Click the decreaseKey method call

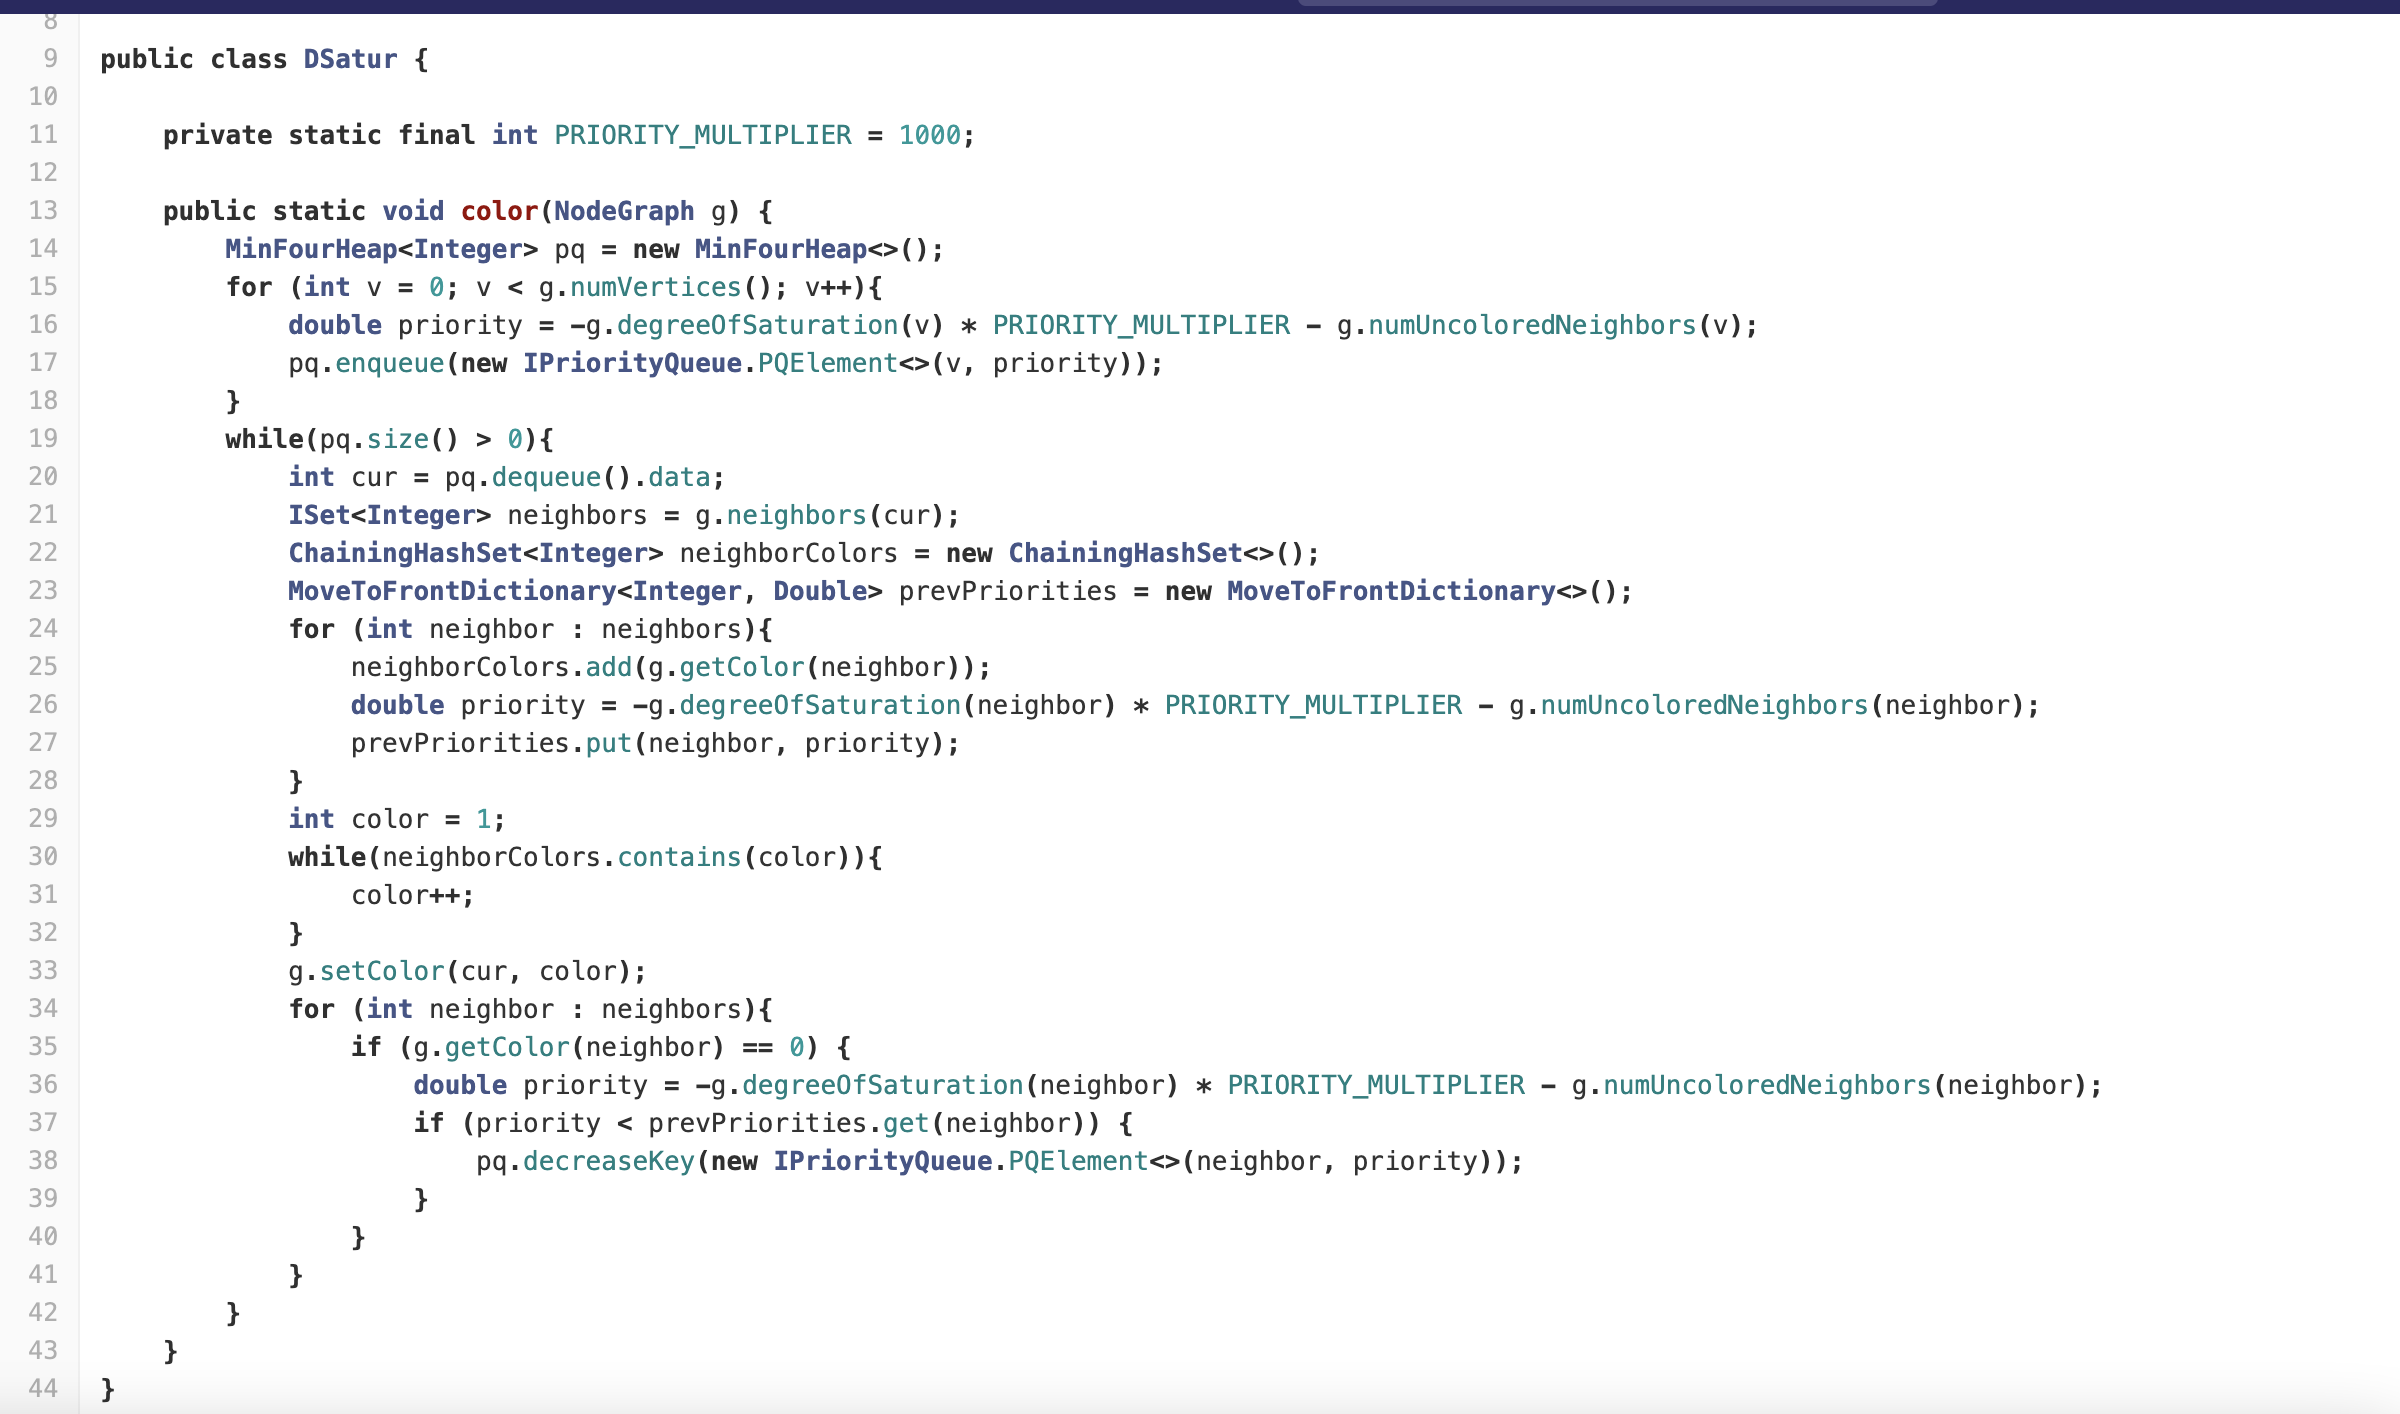pyautogui.click(x=608, y=1161)
